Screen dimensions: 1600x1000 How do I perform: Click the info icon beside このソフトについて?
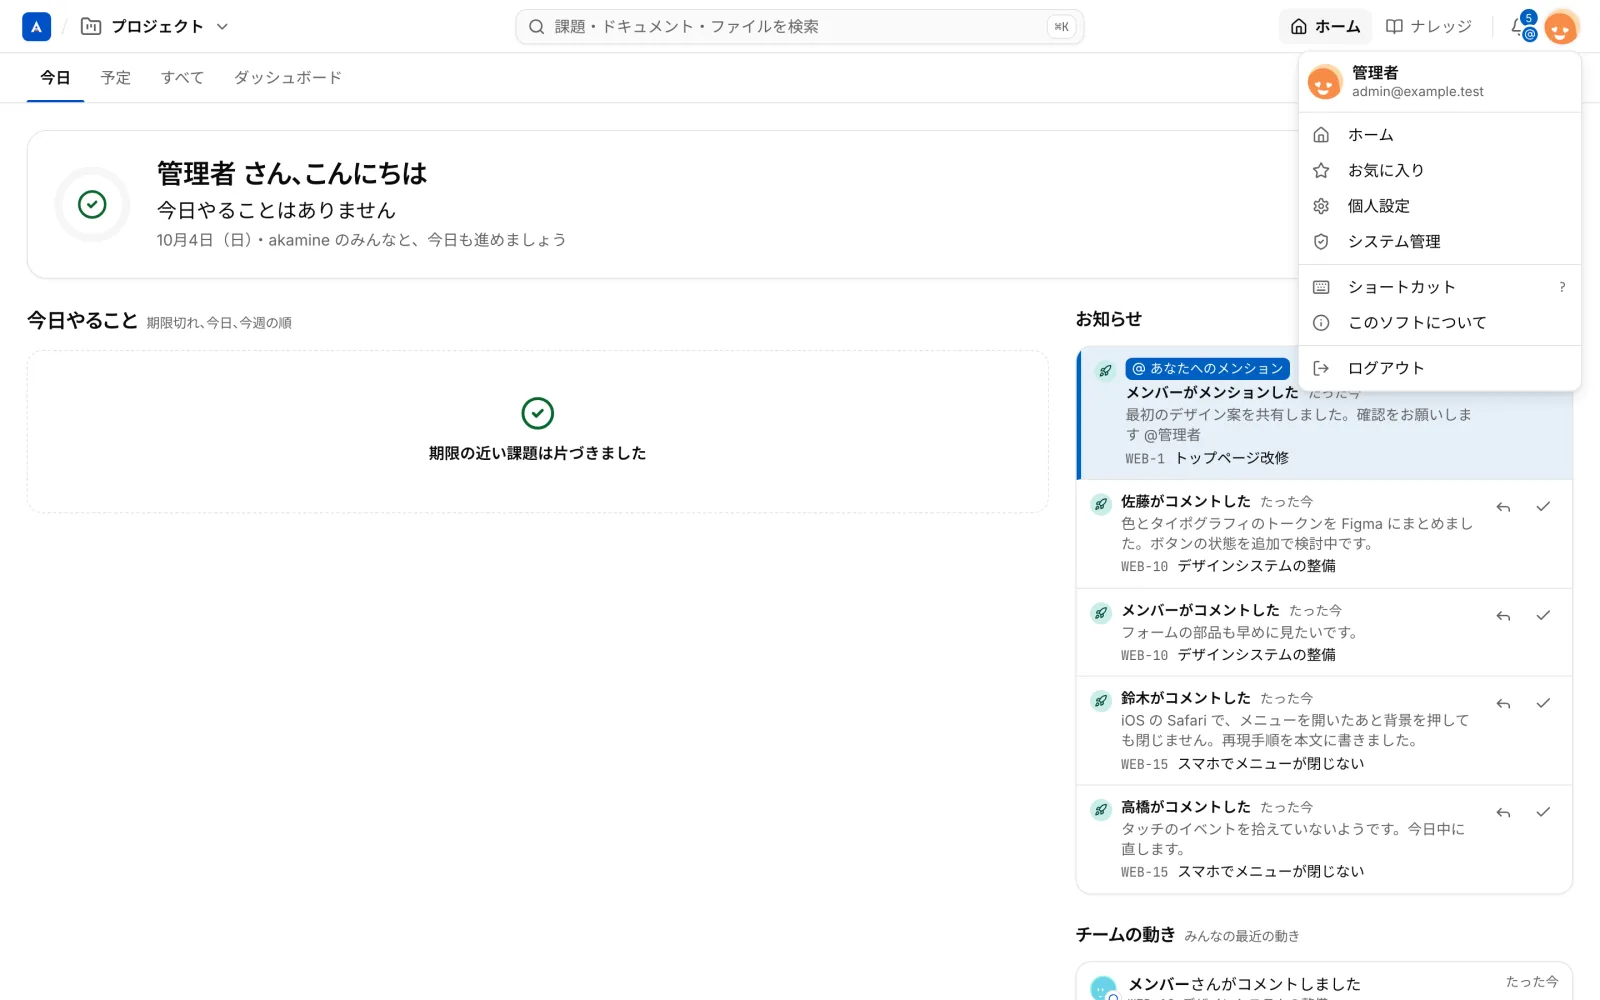click(1321, 323)
